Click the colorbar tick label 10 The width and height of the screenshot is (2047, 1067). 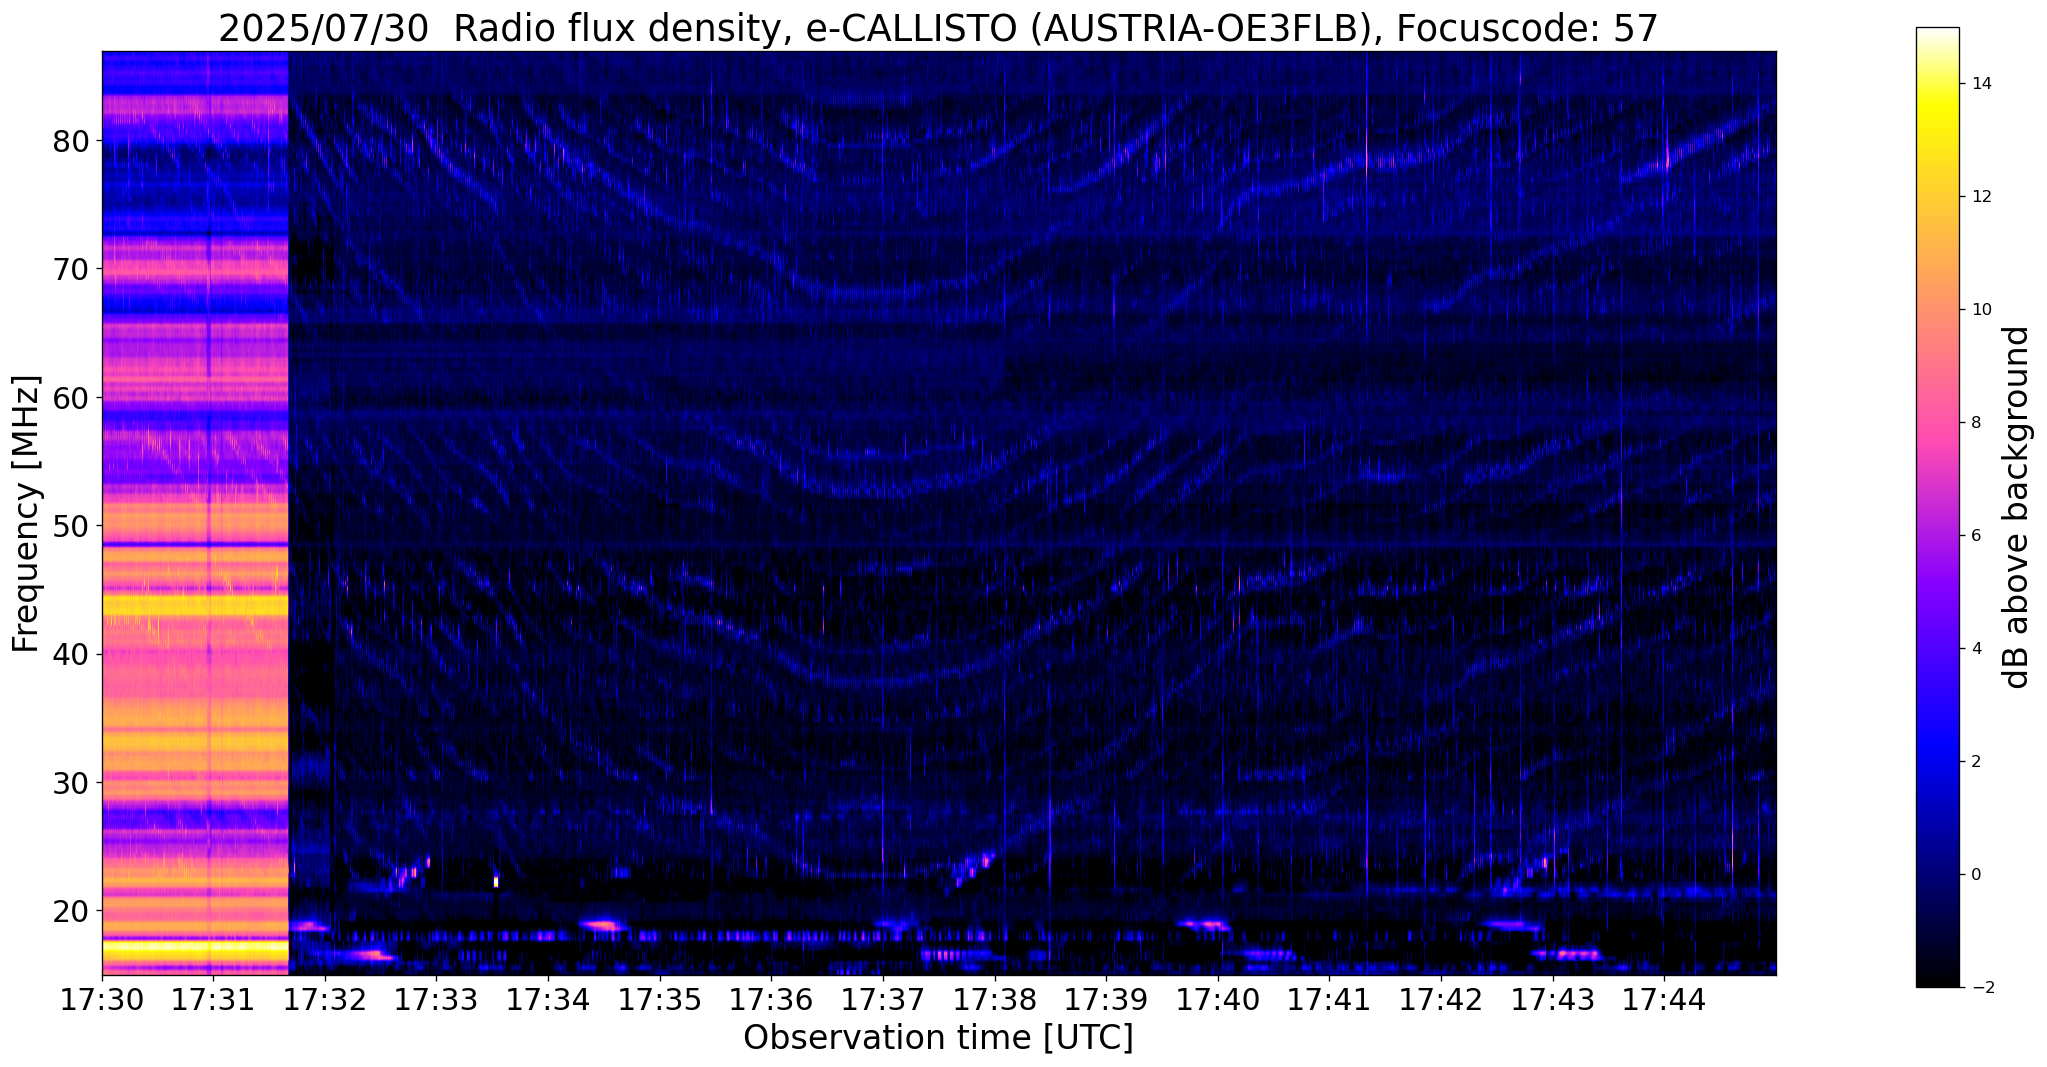(x=1981, y=310)
